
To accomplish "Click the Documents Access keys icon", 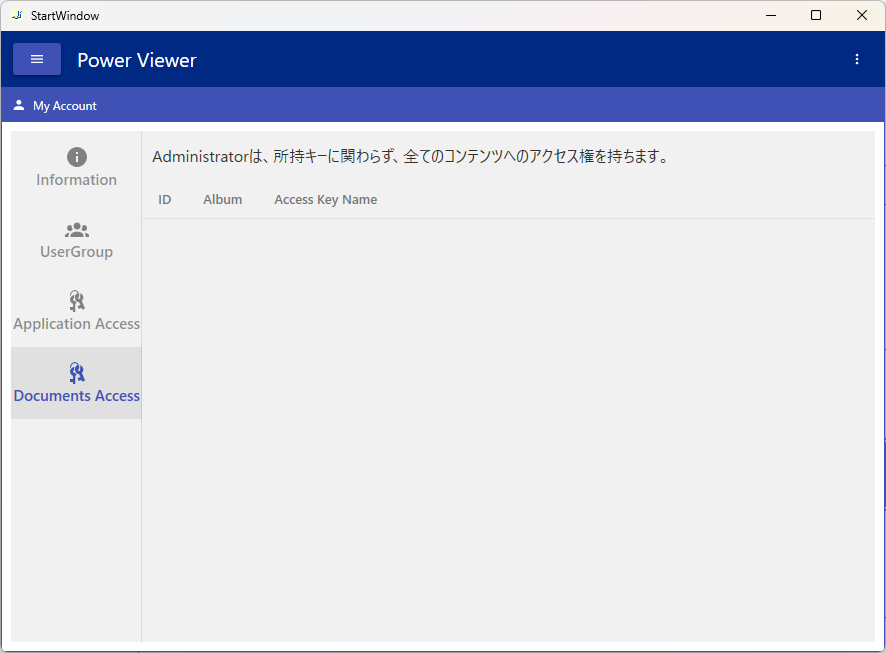I will click(77, 373).
